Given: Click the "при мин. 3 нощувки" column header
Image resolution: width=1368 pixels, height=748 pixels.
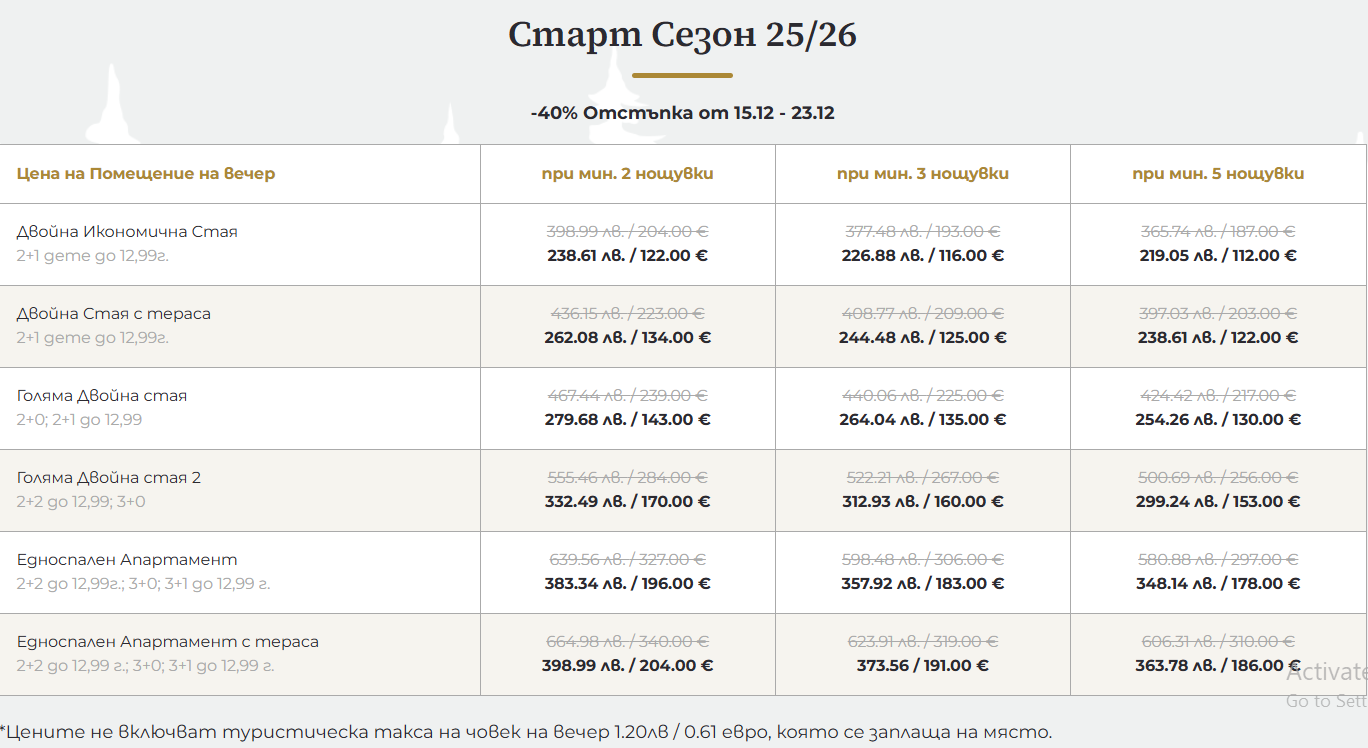Looking at the screenshot, I should click(922, 174).
